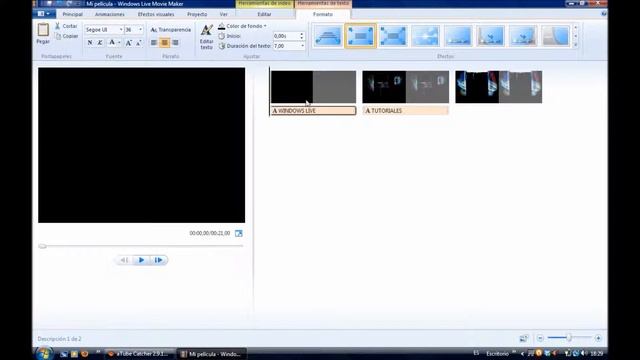Click the preview seek bar slider
640x360 pixels.
click(x=42, y=246)
